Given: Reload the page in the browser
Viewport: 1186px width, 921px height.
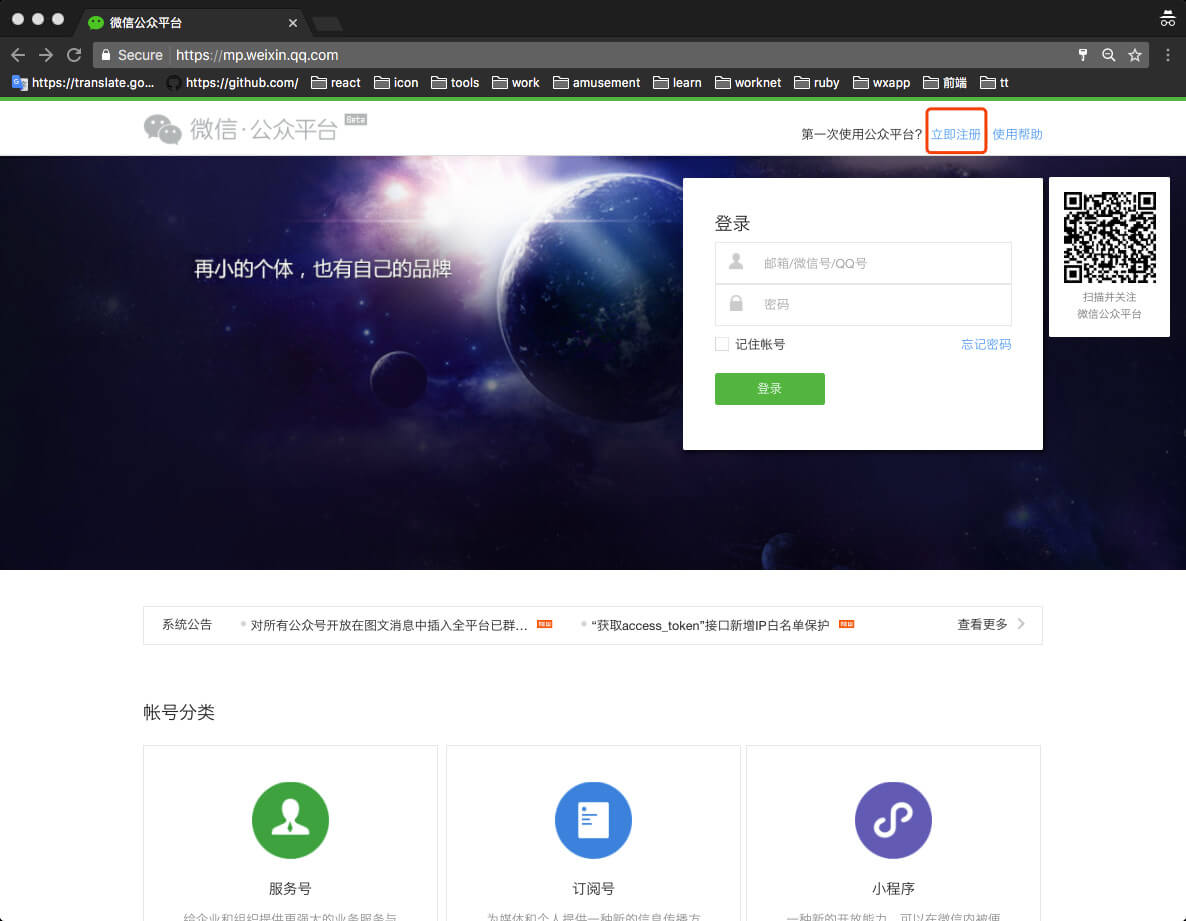Looking at the screenshot, I should tap(74, 55).
